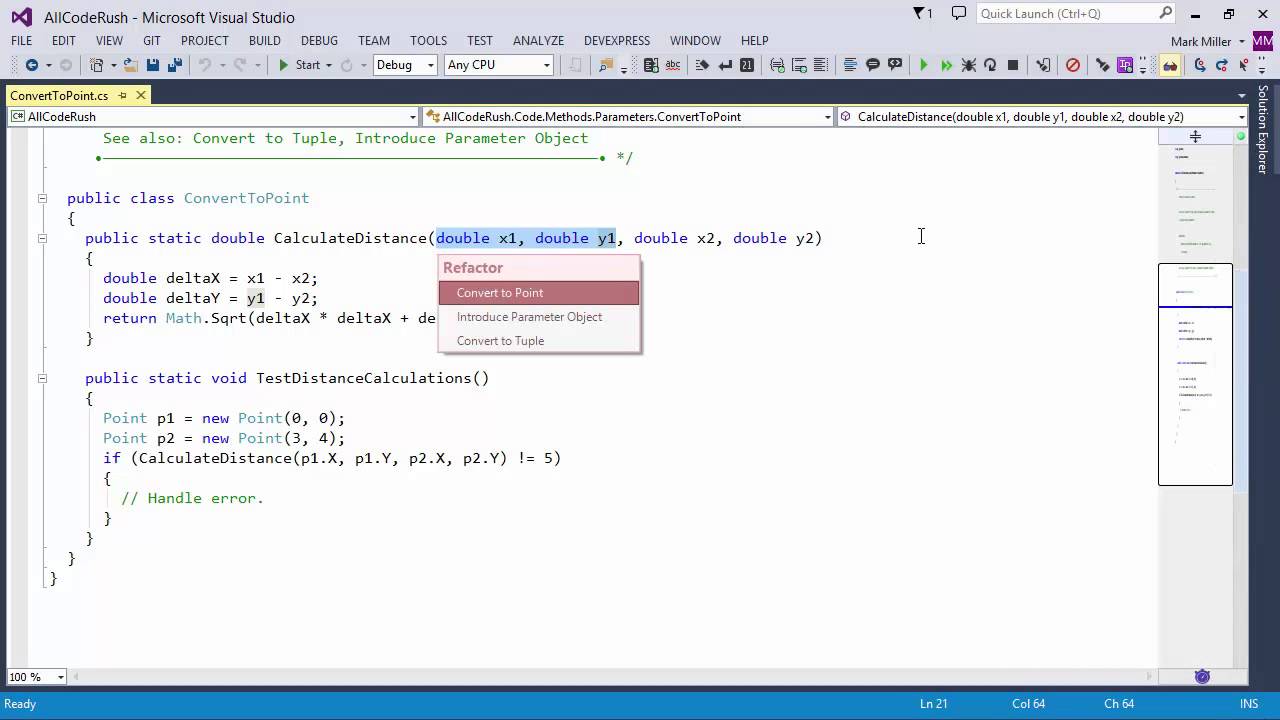Screen dimensions: 1280x720
Task: Click the purple CodeRush icon below editor
Action: pyautogui.click(x=1202, y=677)
